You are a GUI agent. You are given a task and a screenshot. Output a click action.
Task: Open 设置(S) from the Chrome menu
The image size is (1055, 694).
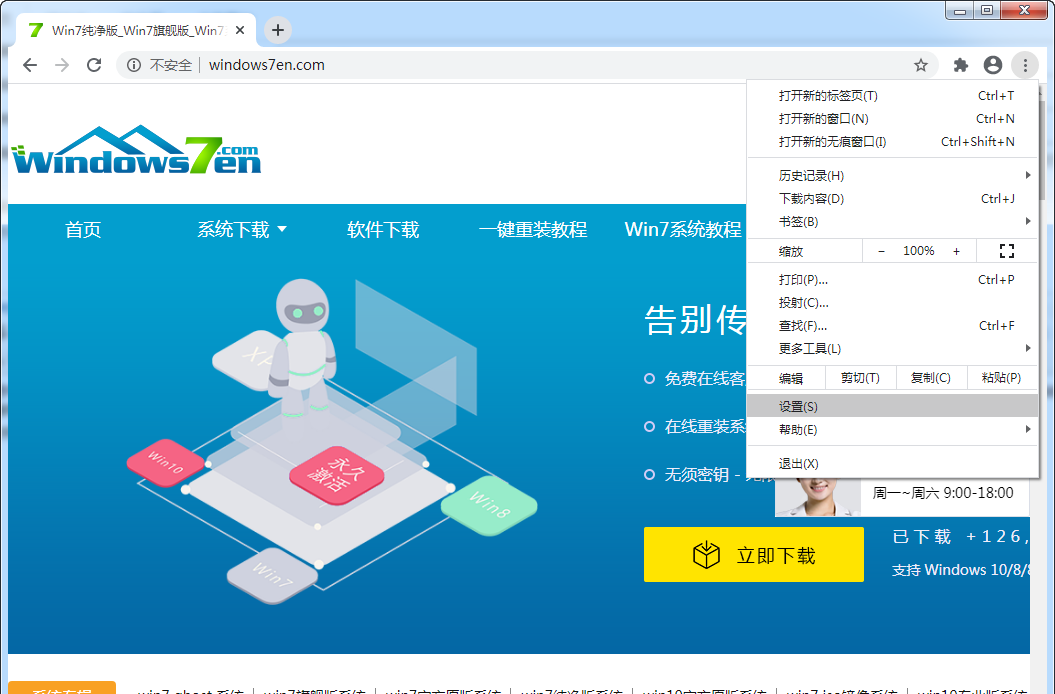point(892,406)
